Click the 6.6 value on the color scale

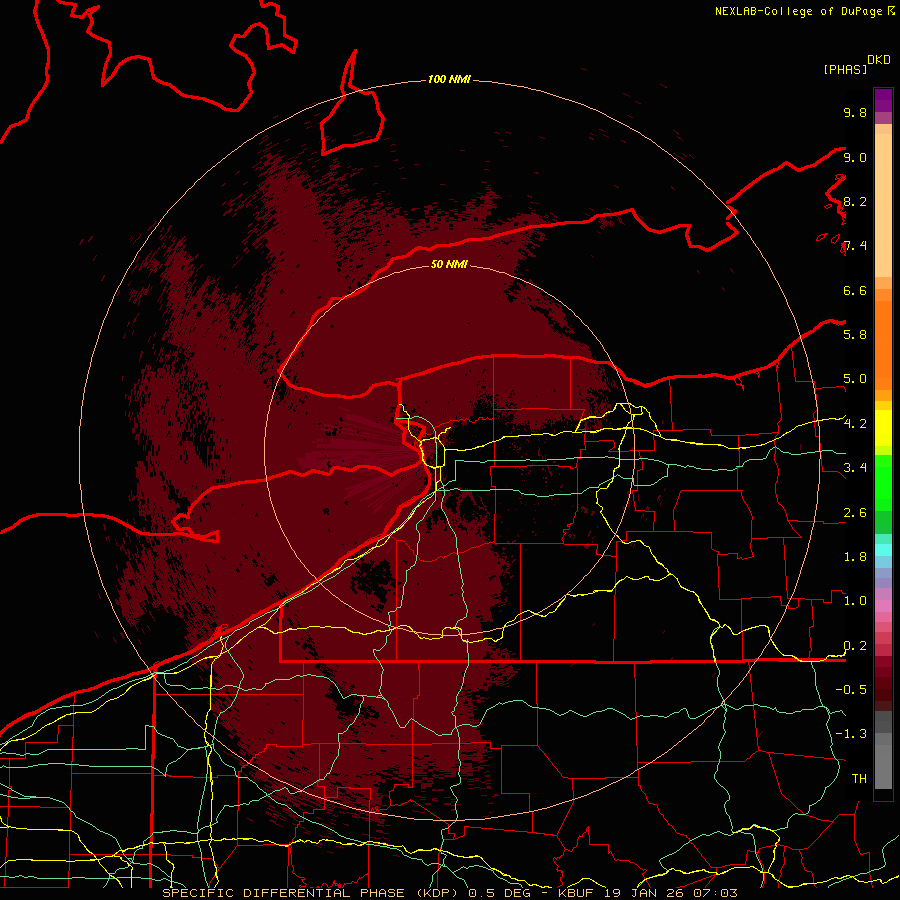pos(855,290)
